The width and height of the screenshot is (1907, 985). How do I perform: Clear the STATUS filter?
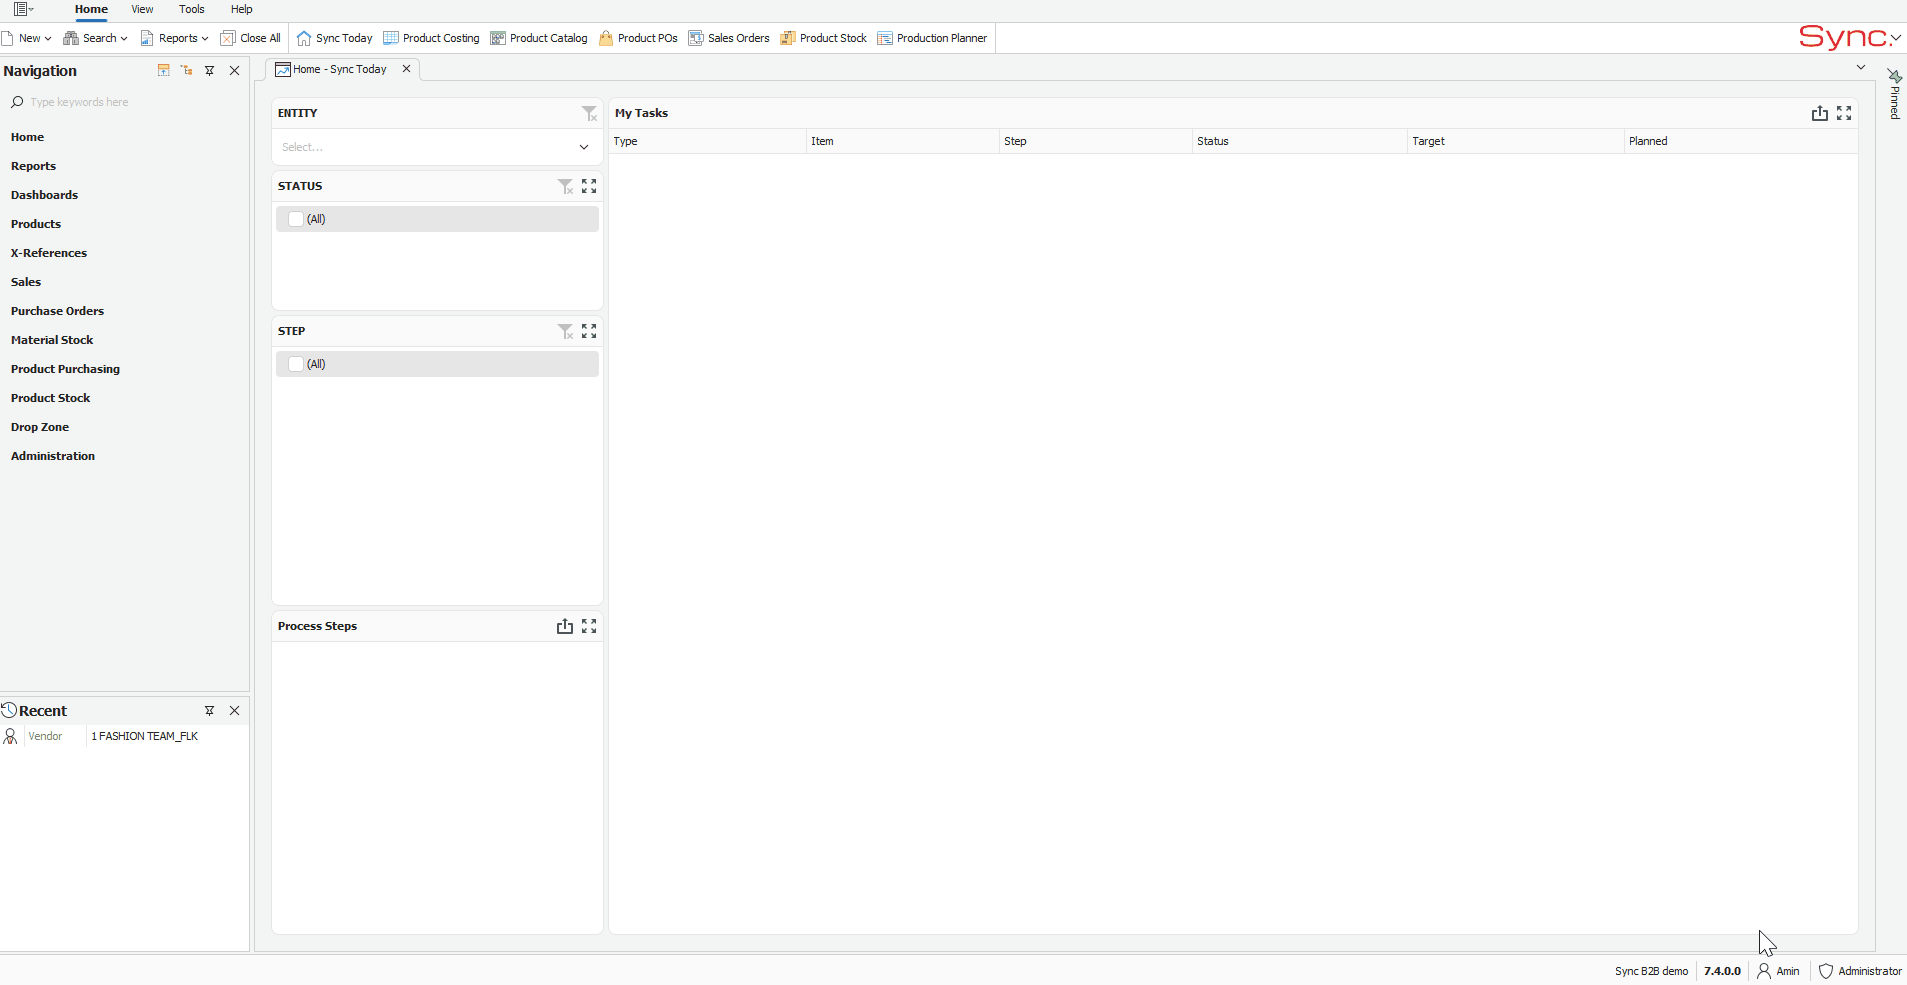click(x=565, y=186)
